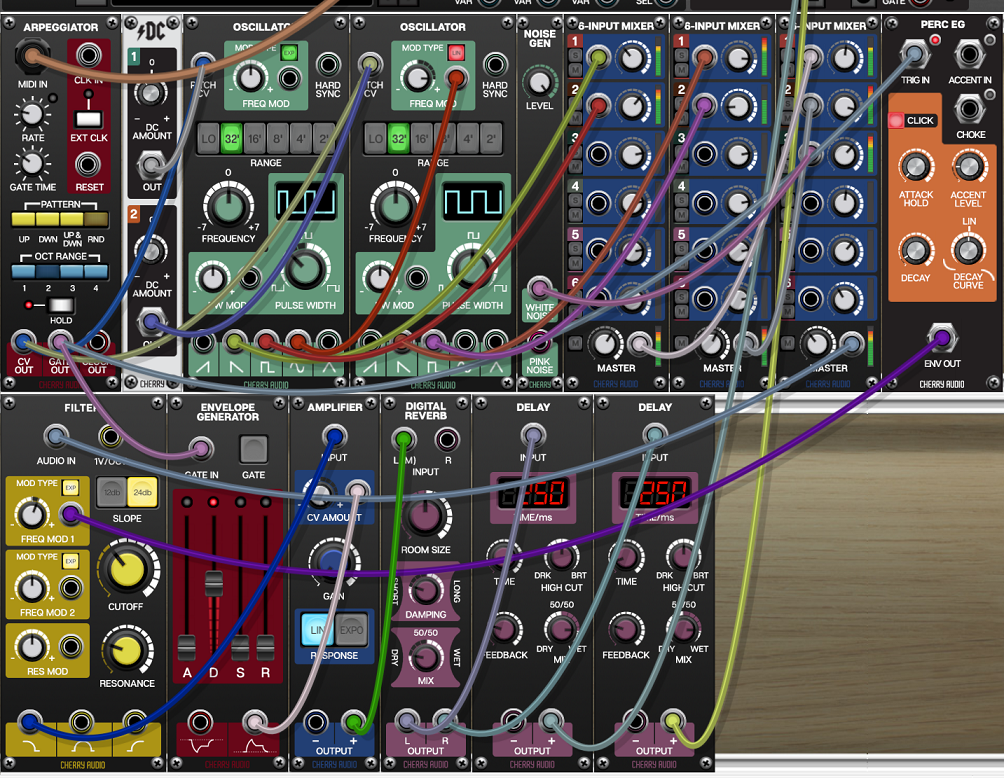Click channel 4 input jack on second mixer
1004x778 pixels.
pyautogui.click(x=704, y=204)
